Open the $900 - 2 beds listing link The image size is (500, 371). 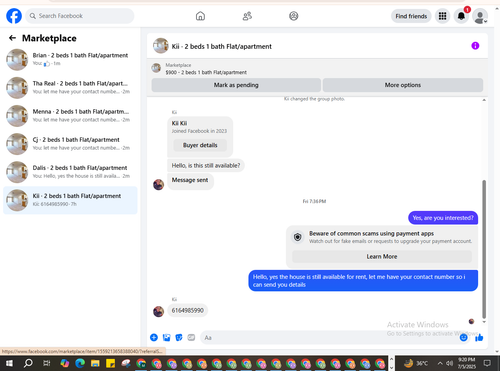coord(206,72)
